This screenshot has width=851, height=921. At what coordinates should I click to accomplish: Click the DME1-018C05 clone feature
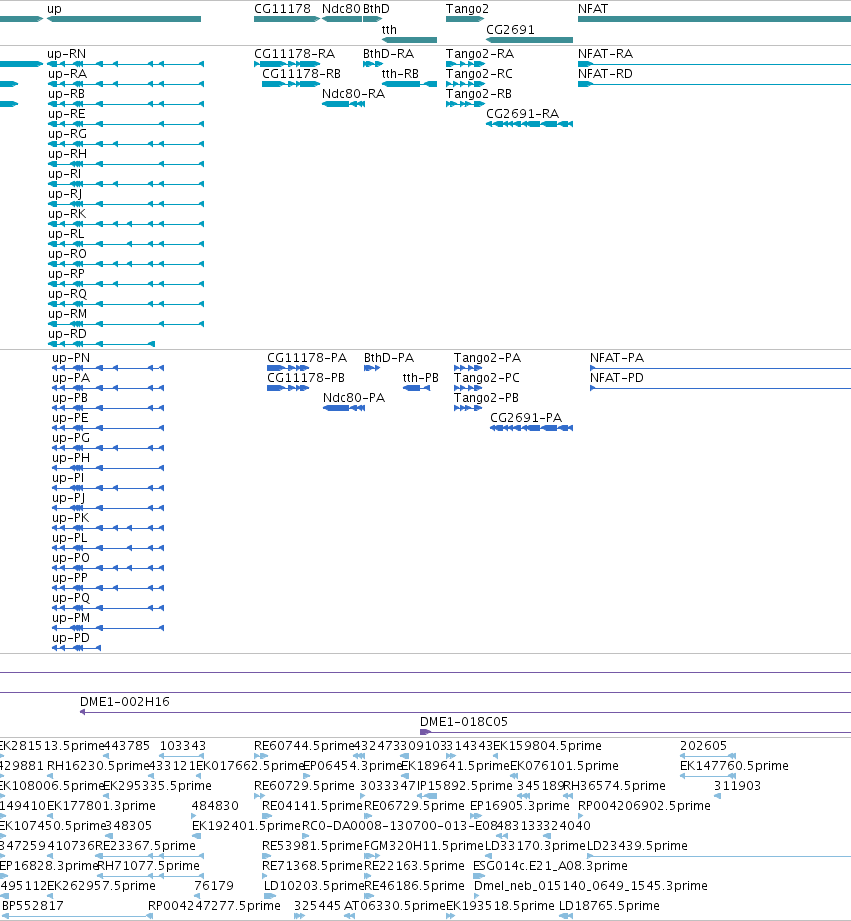point(635,732)
